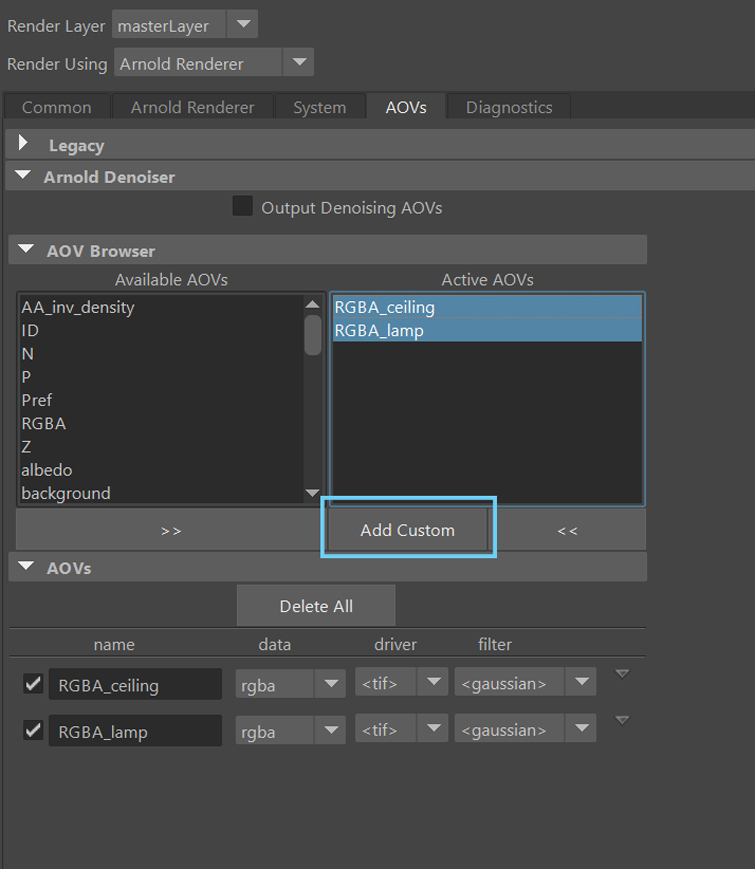The image size is (755, 869).
Task: Open driver dropdown for RGBA_ceiling
Action: coord(432,683)
